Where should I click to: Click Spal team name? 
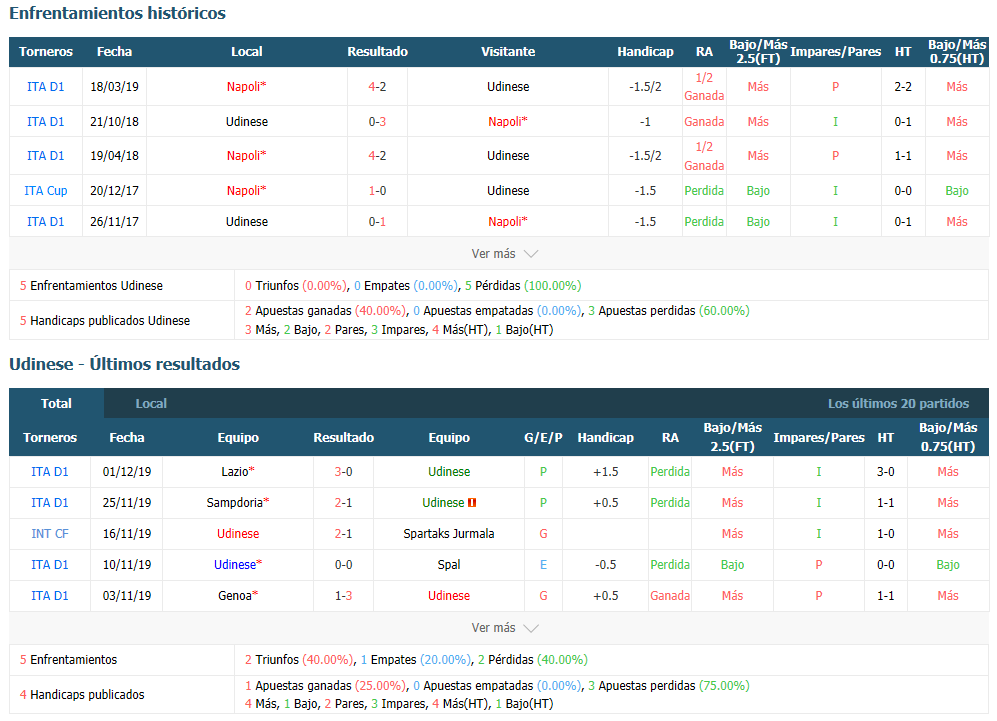449,564
